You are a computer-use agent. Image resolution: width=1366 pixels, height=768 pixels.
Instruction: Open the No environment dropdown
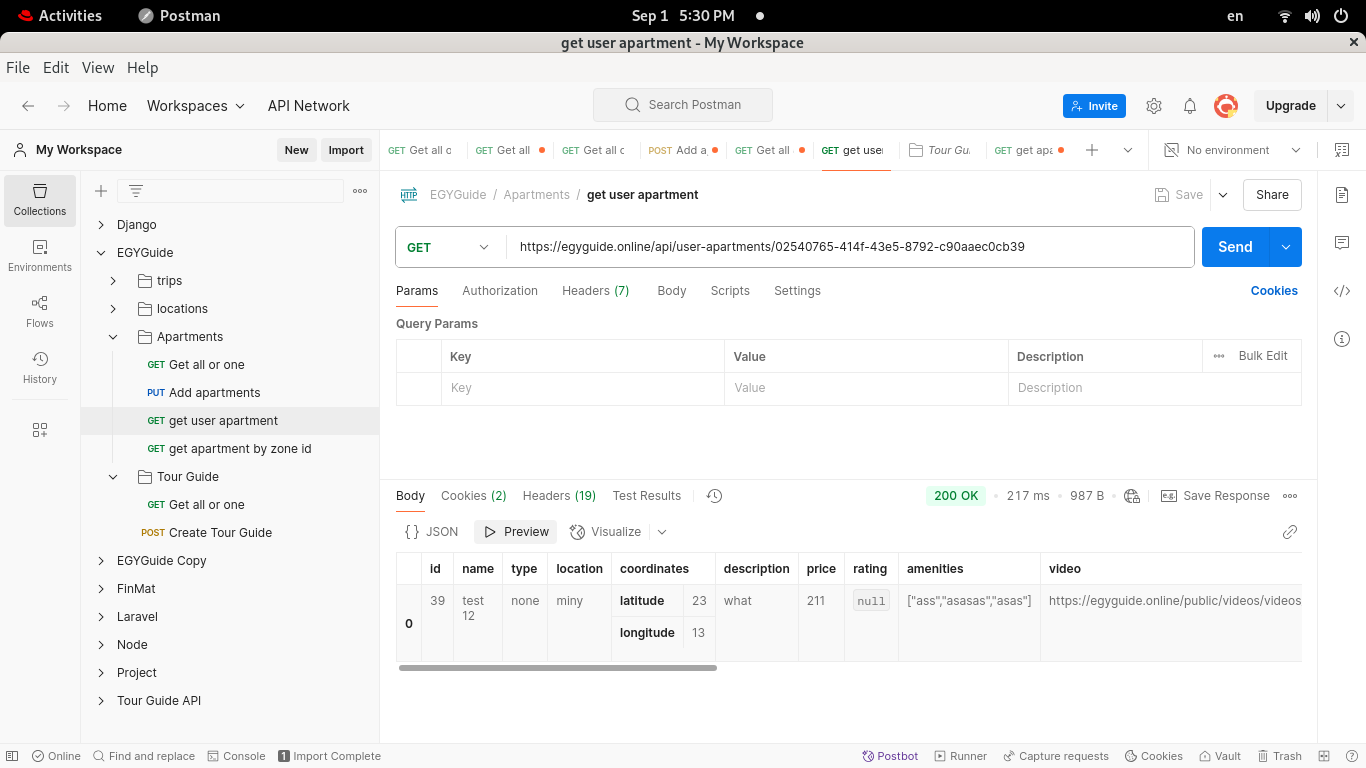(x=1232, y=150)
